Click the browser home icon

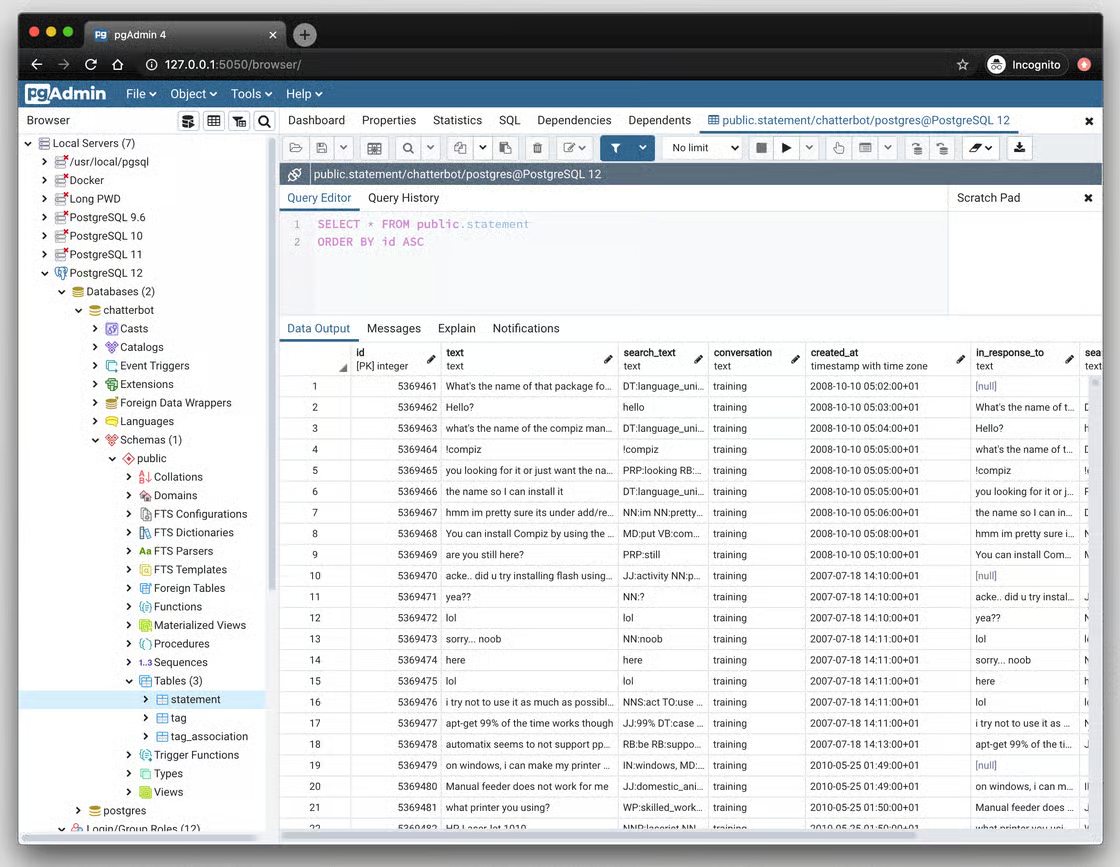pyautogui.click(x=118, y=65)
